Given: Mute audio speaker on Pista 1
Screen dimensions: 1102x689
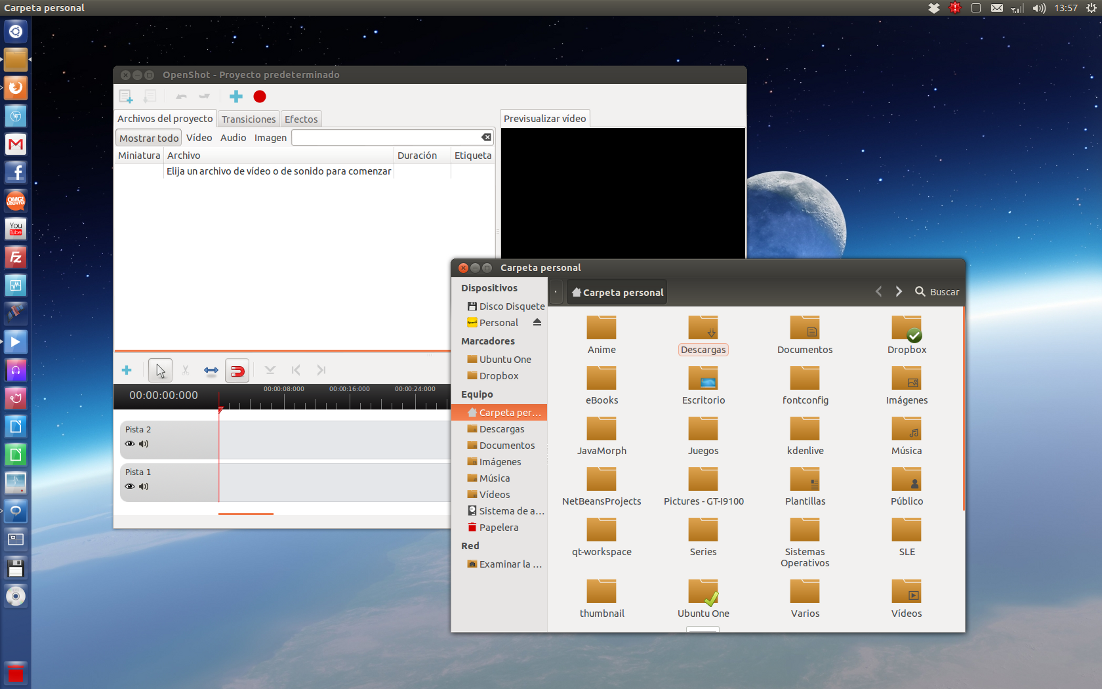Looking at the screenshot, I should coord(144,487).
